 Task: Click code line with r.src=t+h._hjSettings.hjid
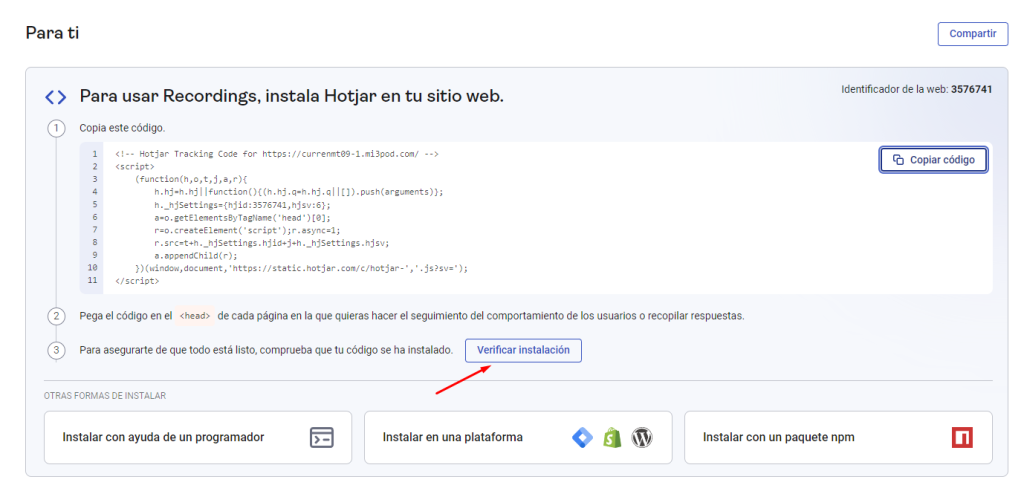click(272, 242)
